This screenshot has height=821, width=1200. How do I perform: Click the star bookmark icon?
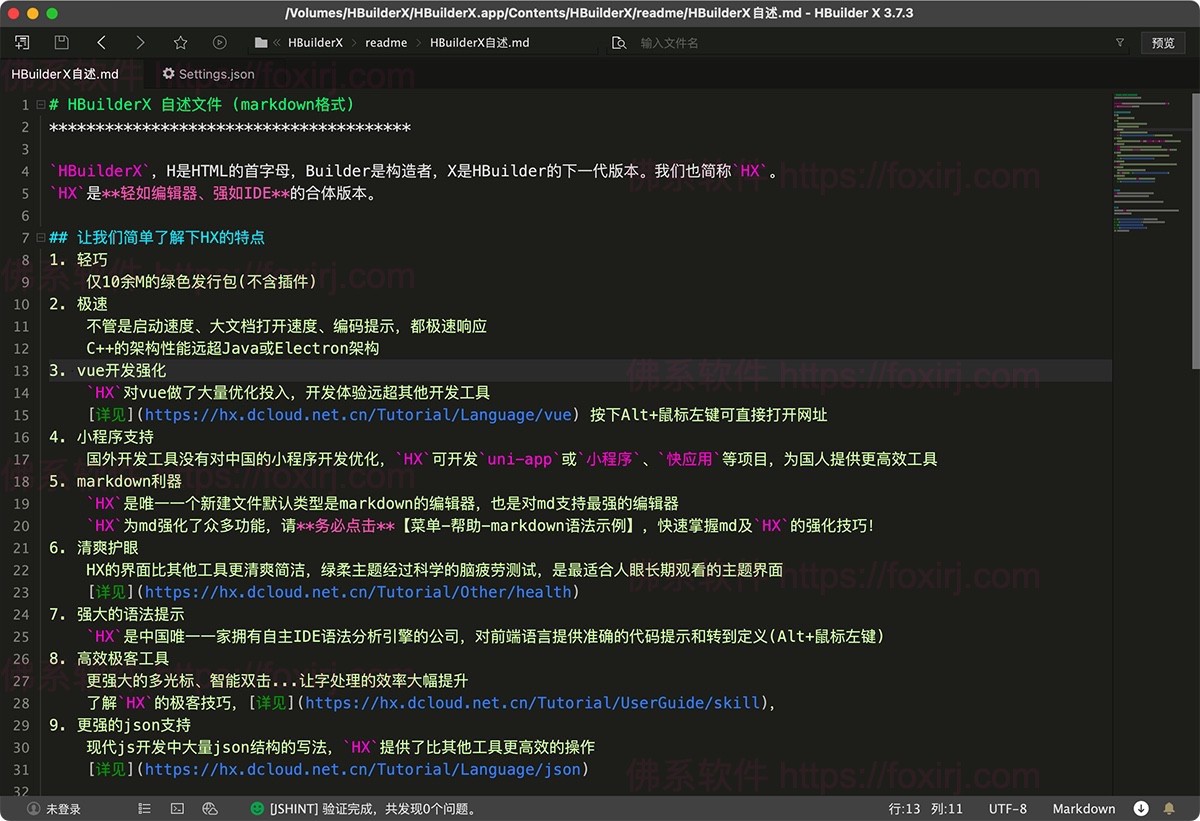click(180, 43)
